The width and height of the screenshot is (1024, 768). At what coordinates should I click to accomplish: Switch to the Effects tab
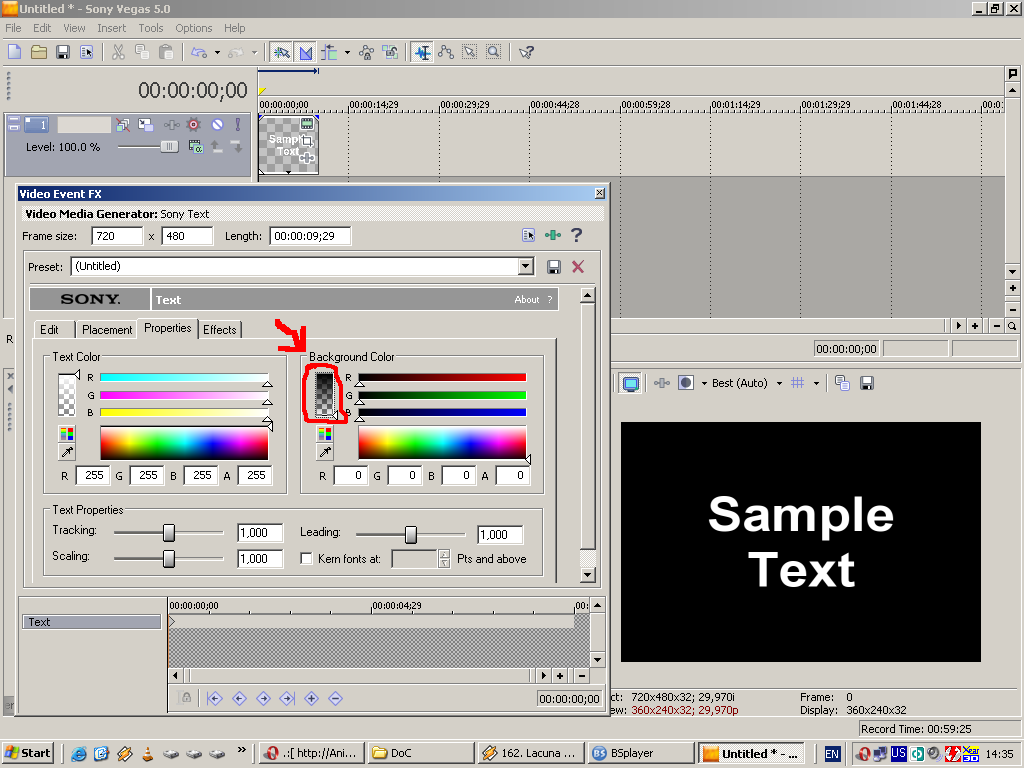pyautogui.click(x=219, y=330)
